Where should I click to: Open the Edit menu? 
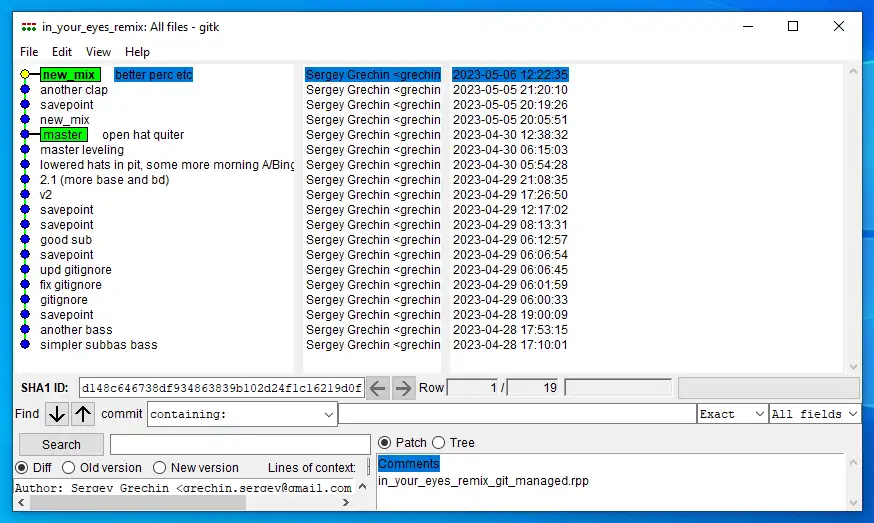[62, 52]
